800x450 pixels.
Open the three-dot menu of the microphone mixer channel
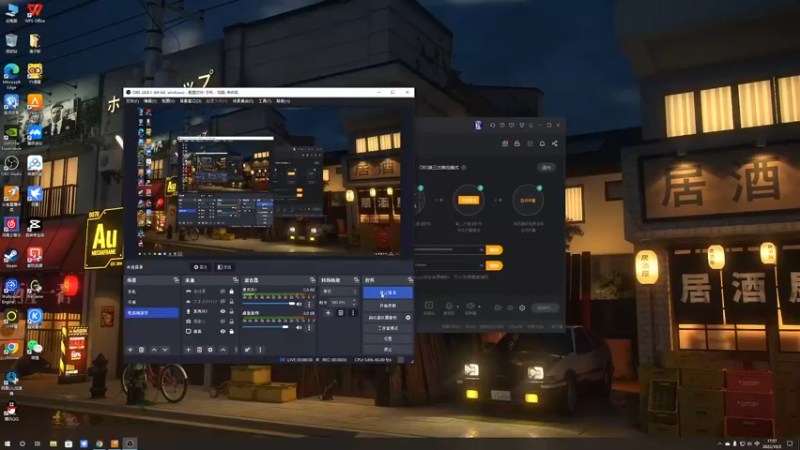click(309, 304)
